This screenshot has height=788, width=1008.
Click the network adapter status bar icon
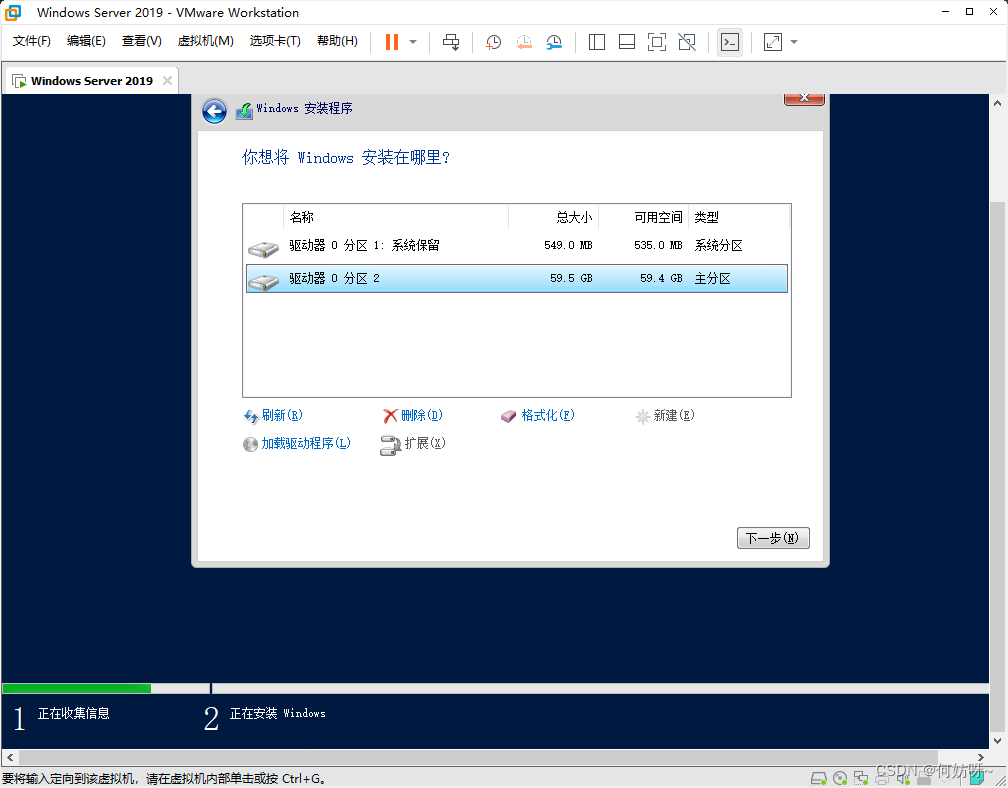[x=861, y=779]
